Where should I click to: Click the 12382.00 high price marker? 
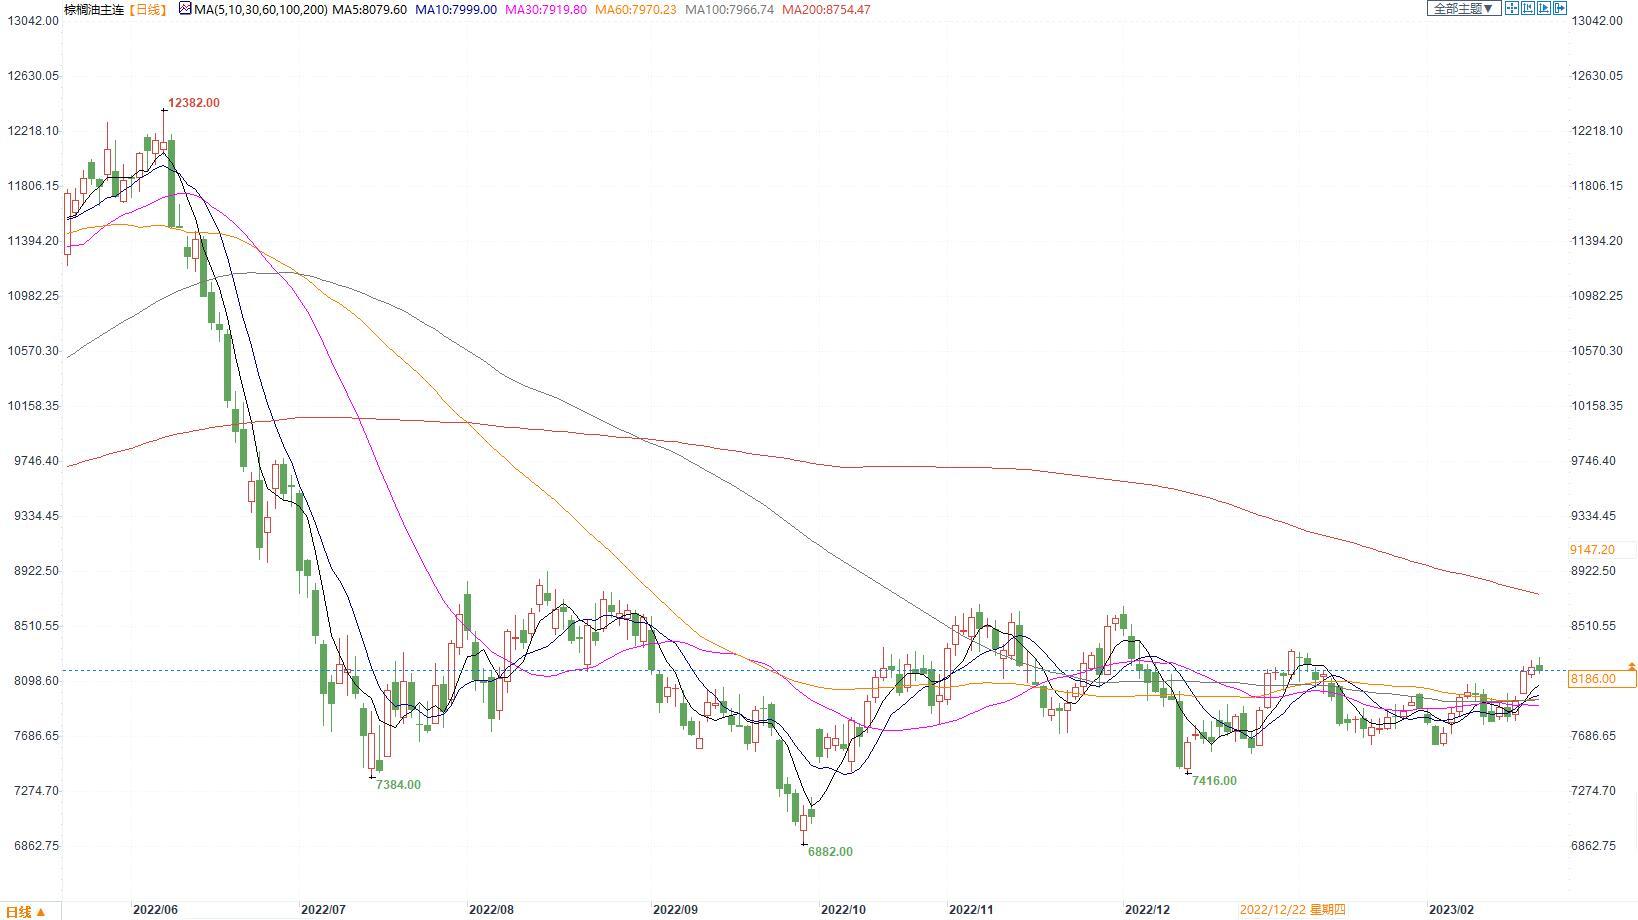tap(193, 103)
